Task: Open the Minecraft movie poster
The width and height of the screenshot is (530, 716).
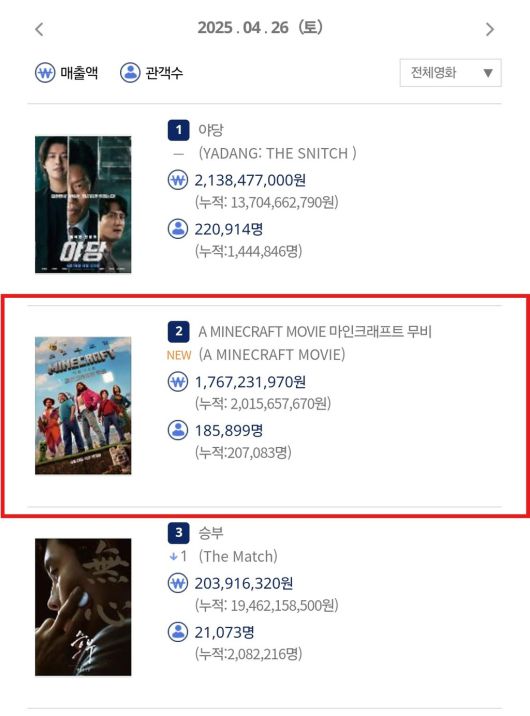Action: tap(83, 405)
